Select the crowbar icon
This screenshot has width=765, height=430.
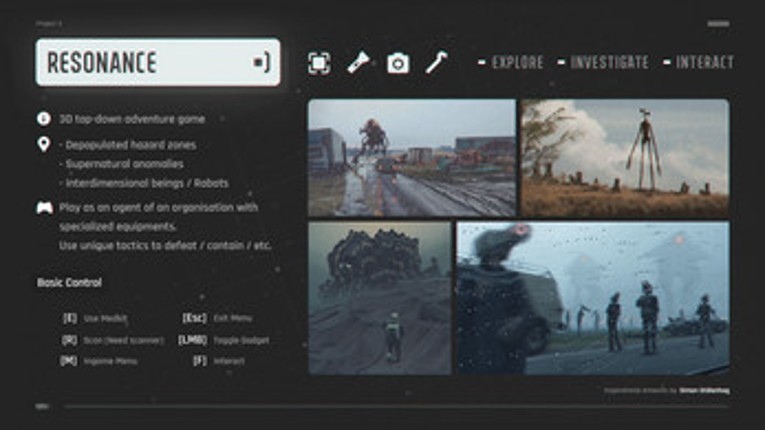click(437, 62)
